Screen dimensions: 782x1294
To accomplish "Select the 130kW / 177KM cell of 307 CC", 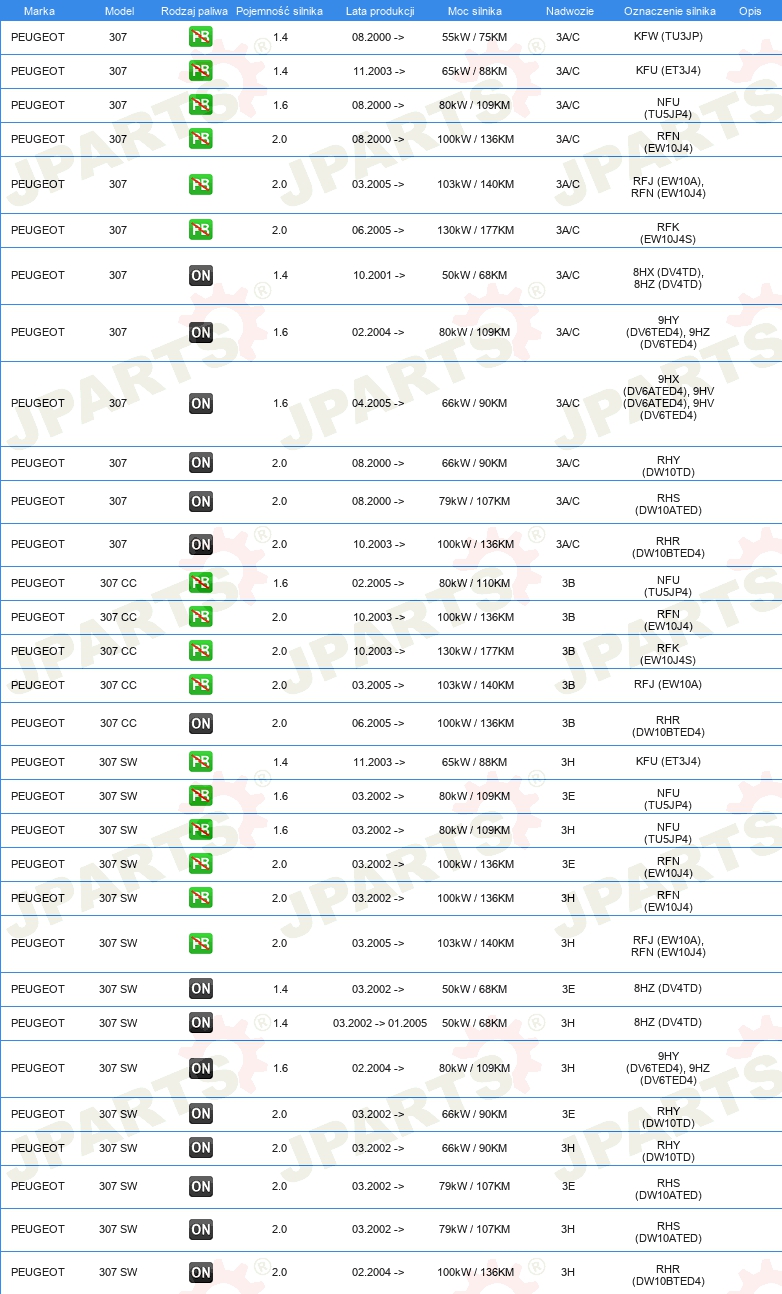I will tap(476, 651).
